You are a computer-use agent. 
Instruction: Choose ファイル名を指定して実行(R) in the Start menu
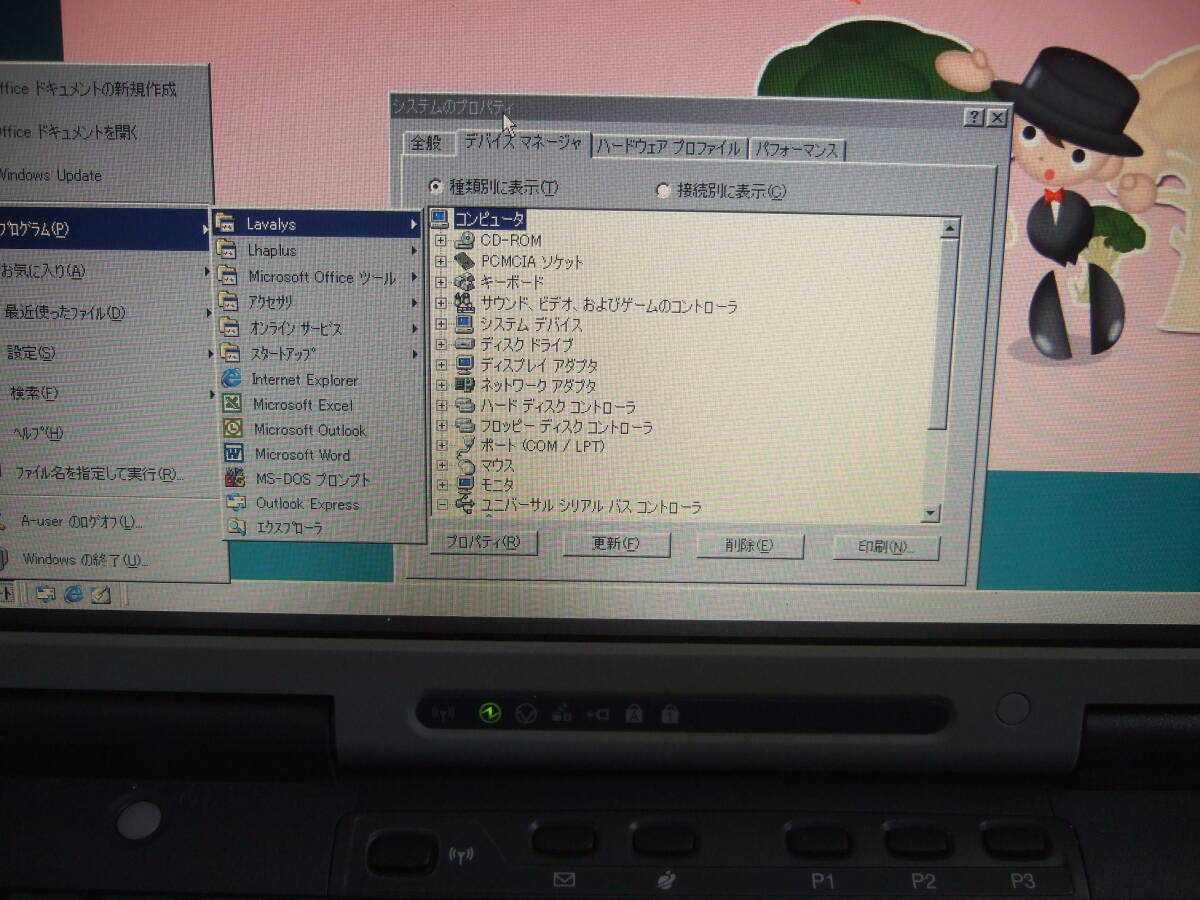coord(111,473)
